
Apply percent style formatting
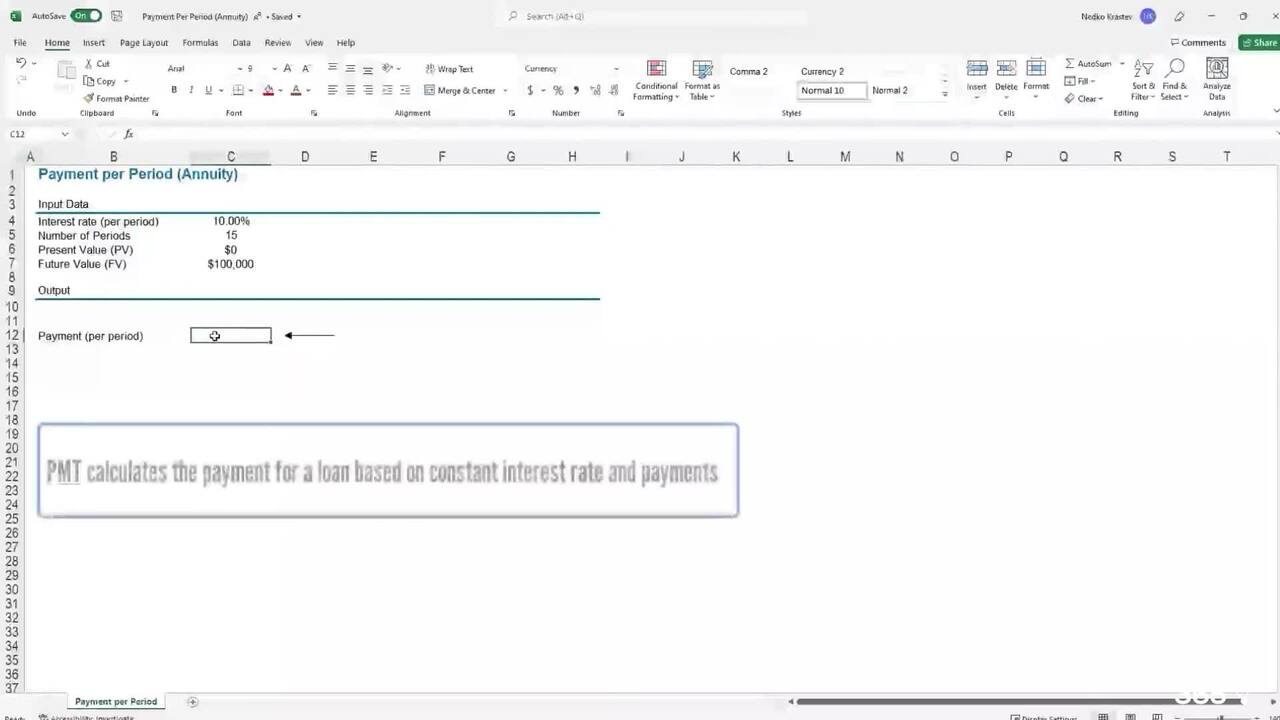click(x=558, y=90)
